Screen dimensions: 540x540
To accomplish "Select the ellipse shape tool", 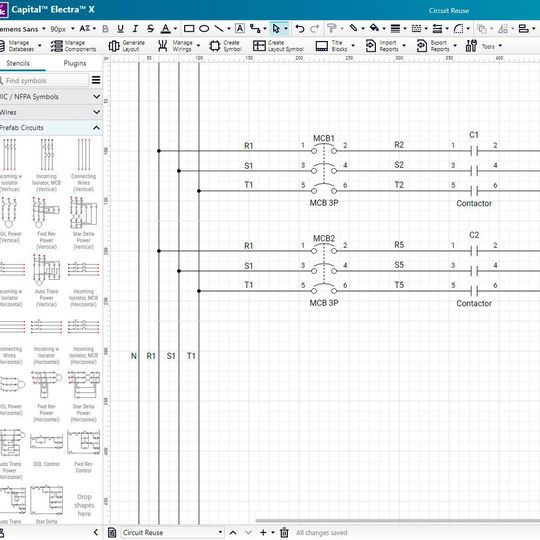I will [x=204, y=29].
